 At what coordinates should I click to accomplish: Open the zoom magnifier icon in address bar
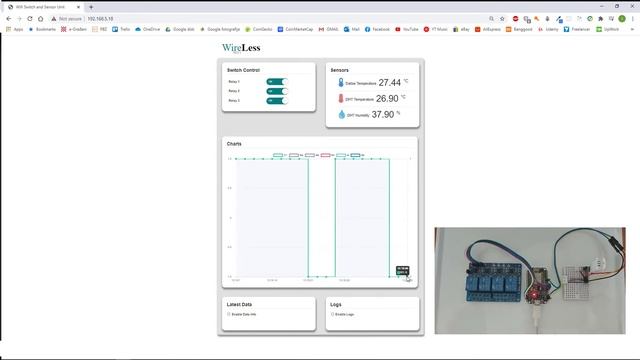click(x=491, y=19)
